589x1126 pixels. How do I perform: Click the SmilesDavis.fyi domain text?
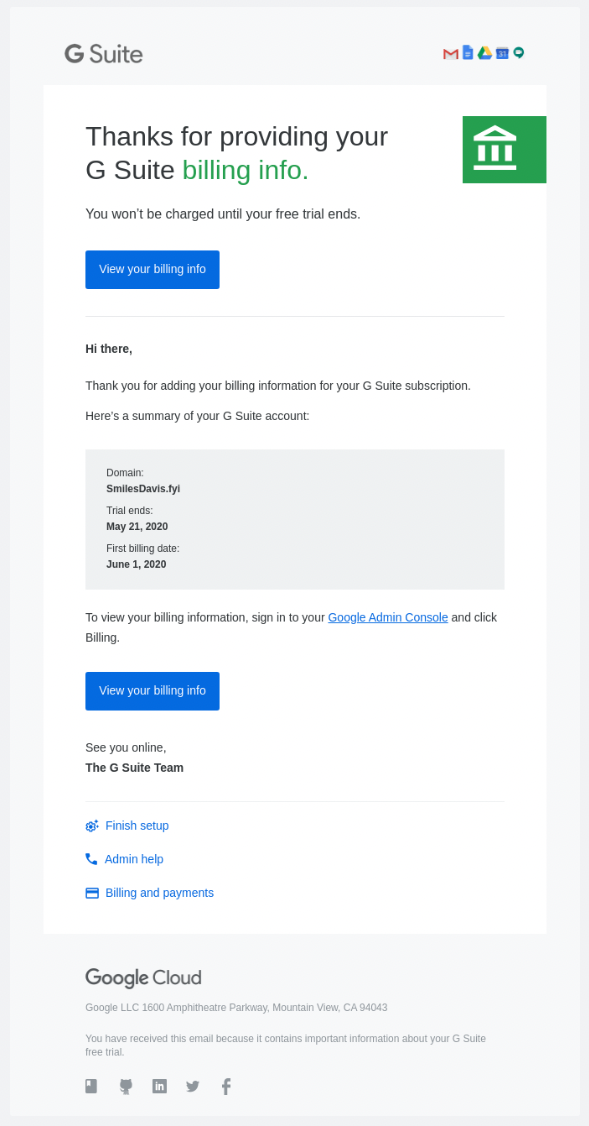pos(143,488)
